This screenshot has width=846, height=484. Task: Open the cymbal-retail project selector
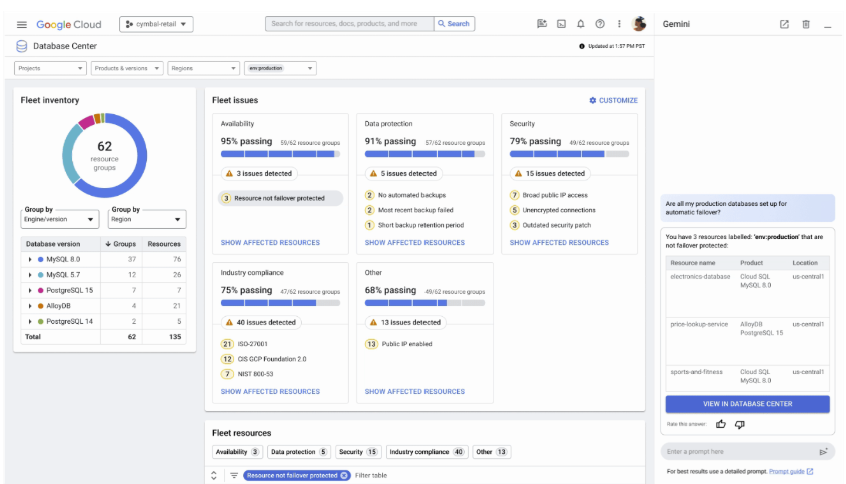(x=157, y=24)
